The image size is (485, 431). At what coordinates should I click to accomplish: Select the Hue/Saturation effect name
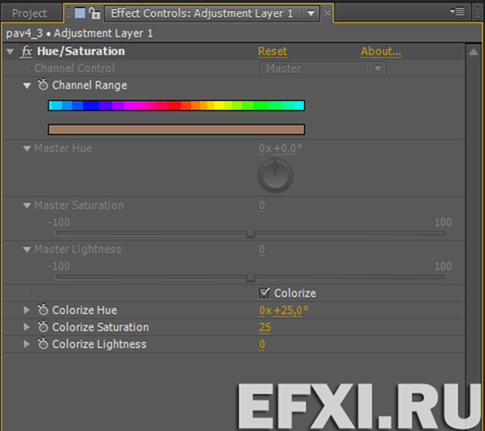(x=81, y=51)
